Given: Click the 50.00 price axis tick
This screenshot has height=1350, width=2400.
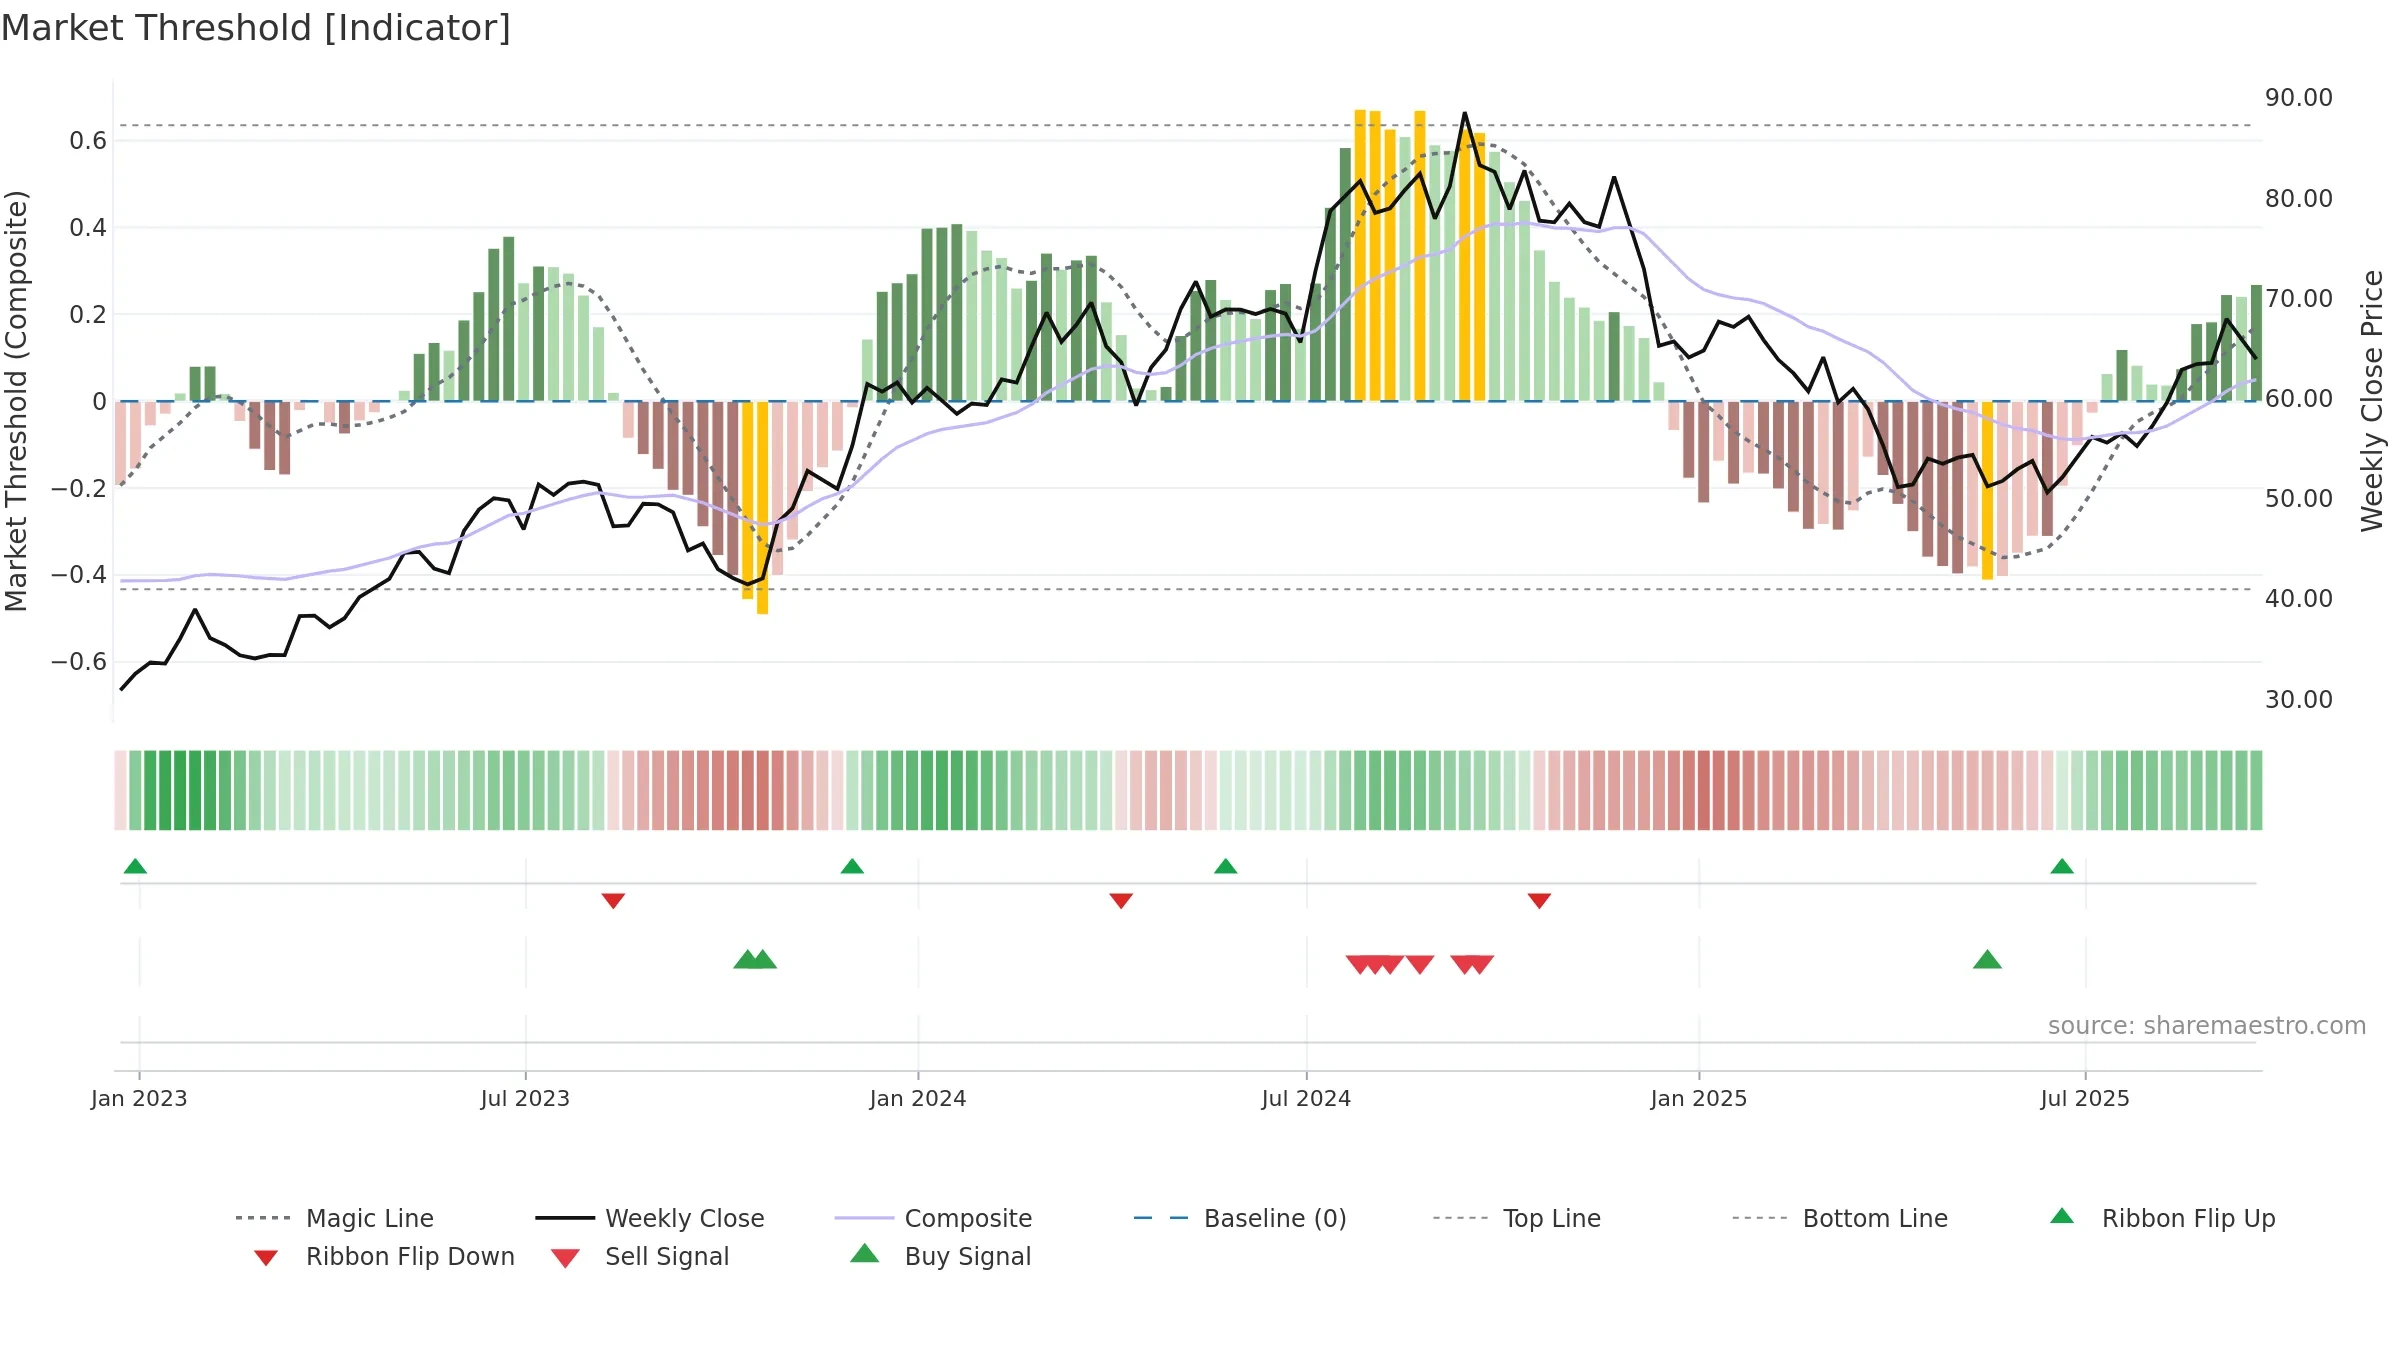Looking at the screenshot, I should pyautogui.click(x=2299, y=498).
